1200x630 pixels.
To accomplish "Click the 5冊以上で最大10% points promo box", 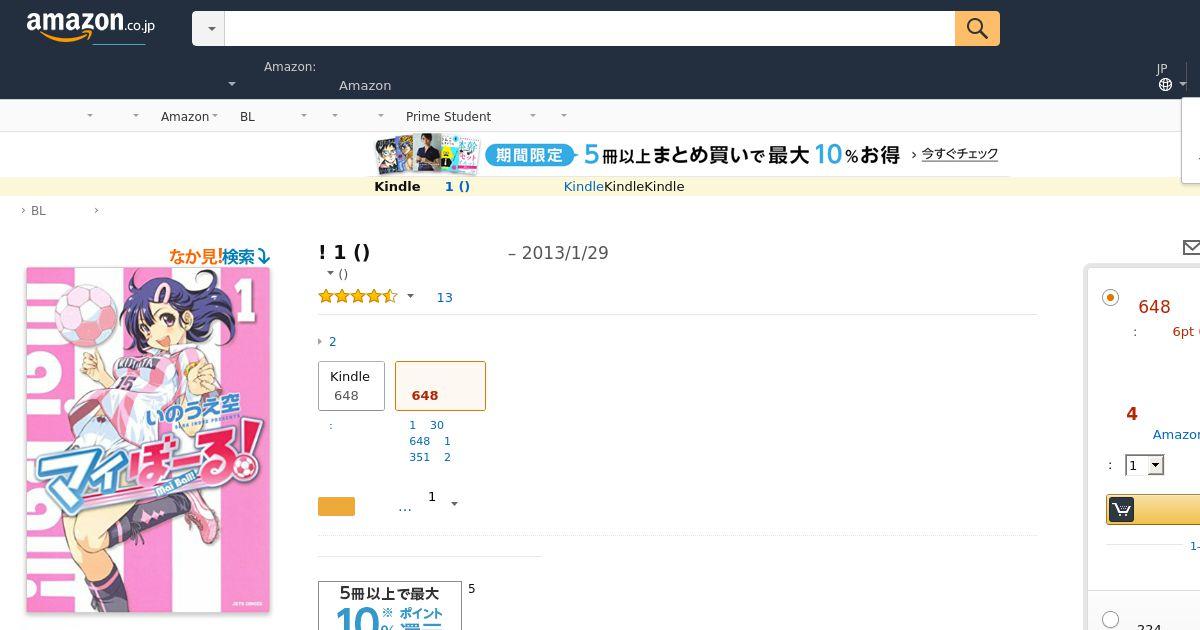I will [x=390, y=606].
